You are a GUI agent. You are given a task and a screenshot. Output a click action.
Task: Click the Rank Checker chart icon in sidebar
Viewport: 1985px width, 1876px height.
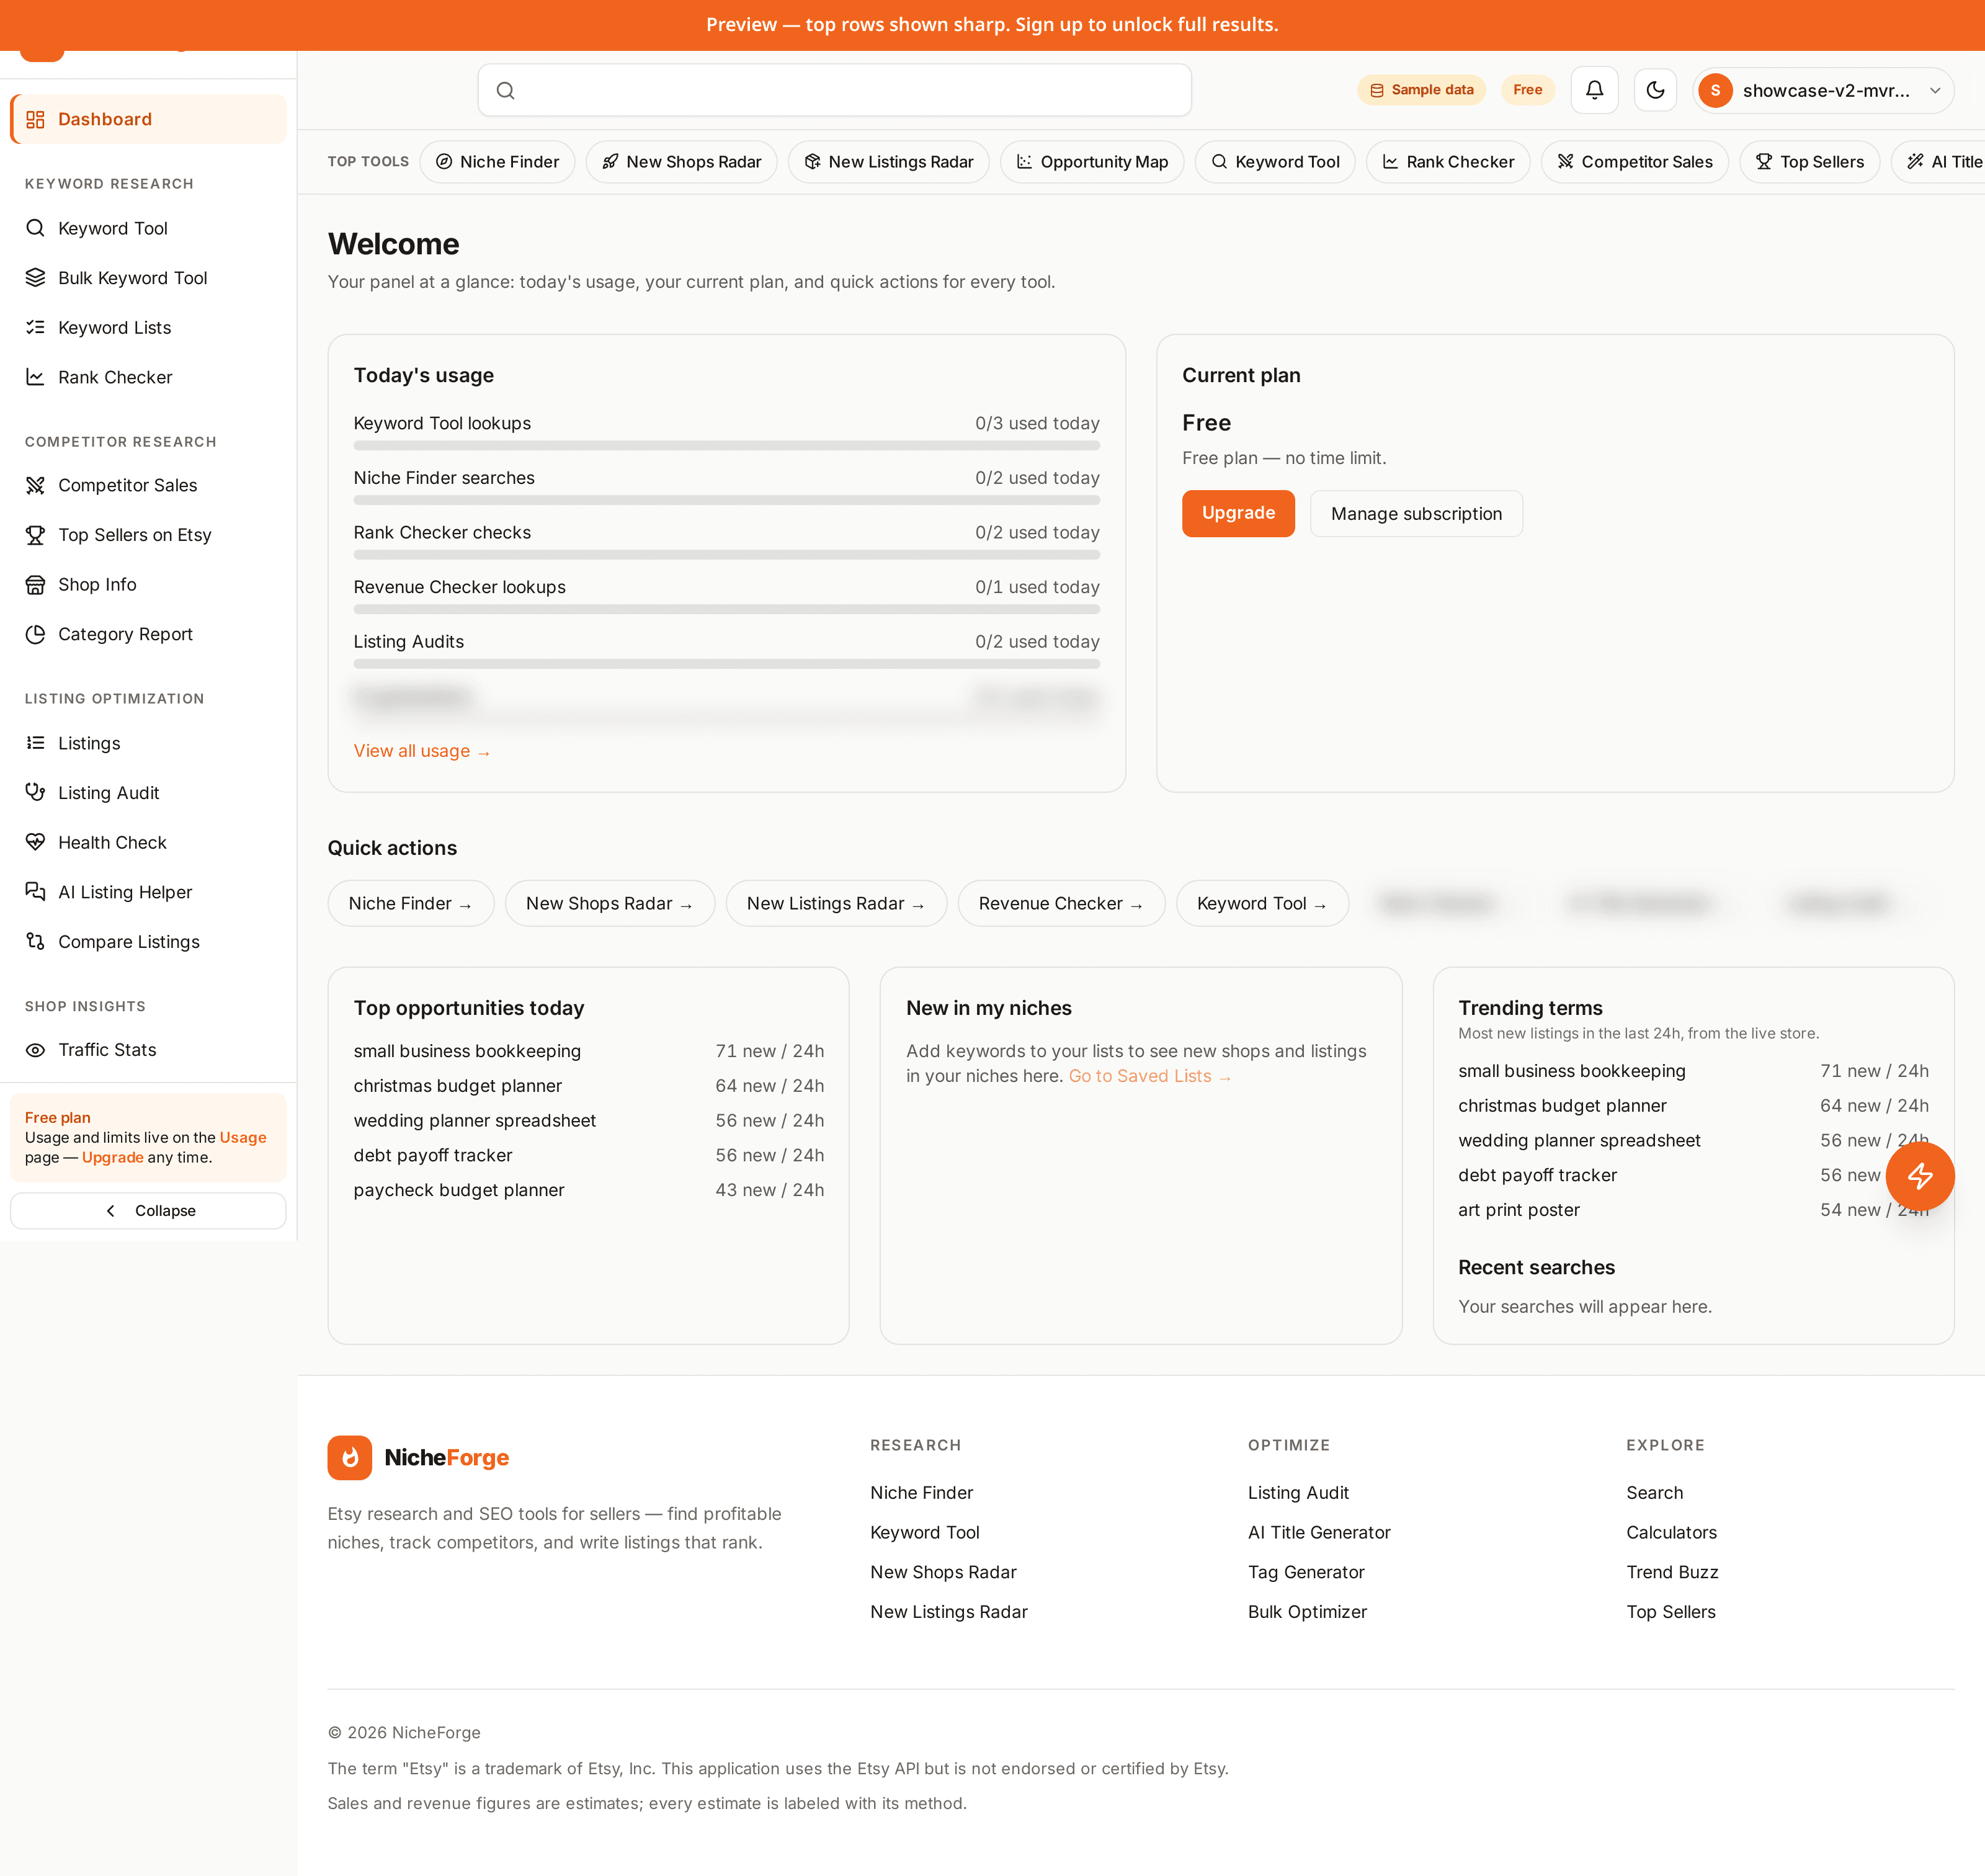coord(35,377)
